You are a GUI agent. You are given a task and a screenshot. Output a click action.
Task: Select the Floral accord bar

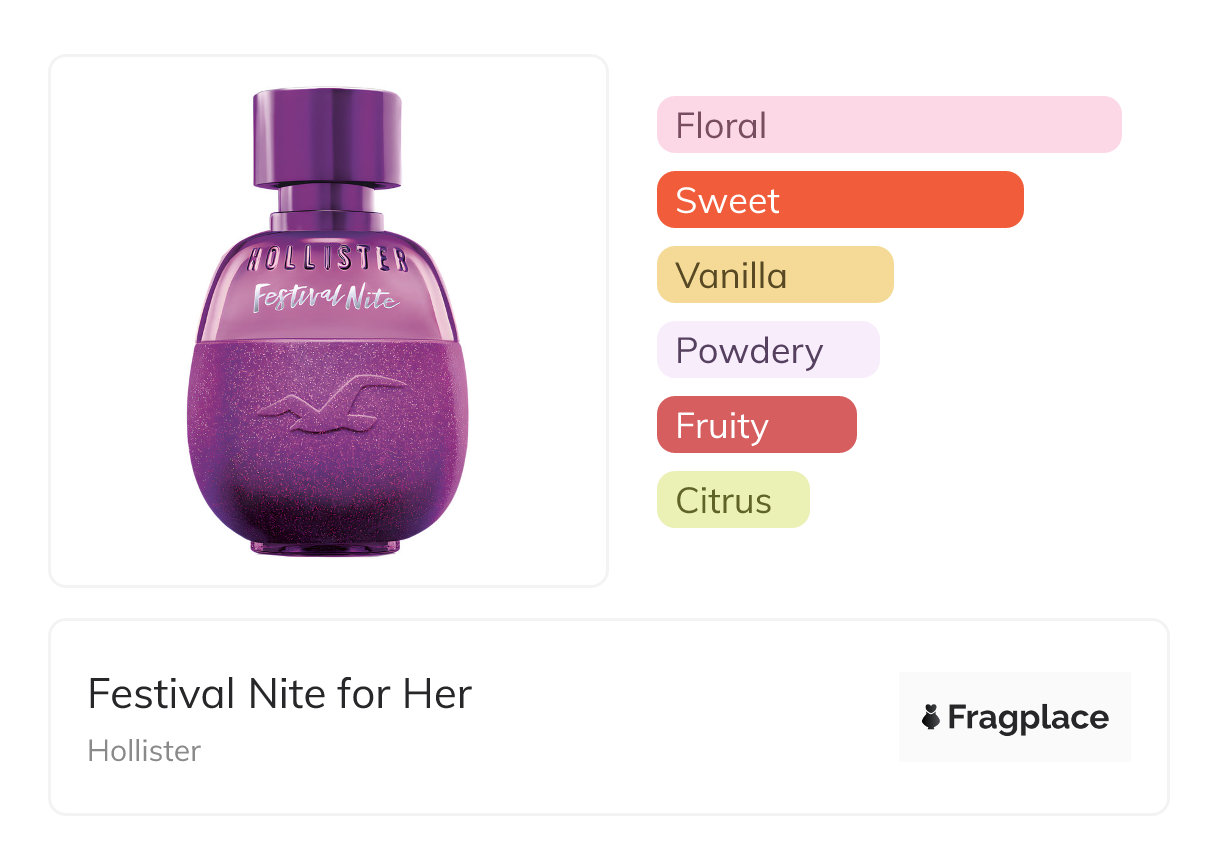pyautogui.click(x=888, y=125)
